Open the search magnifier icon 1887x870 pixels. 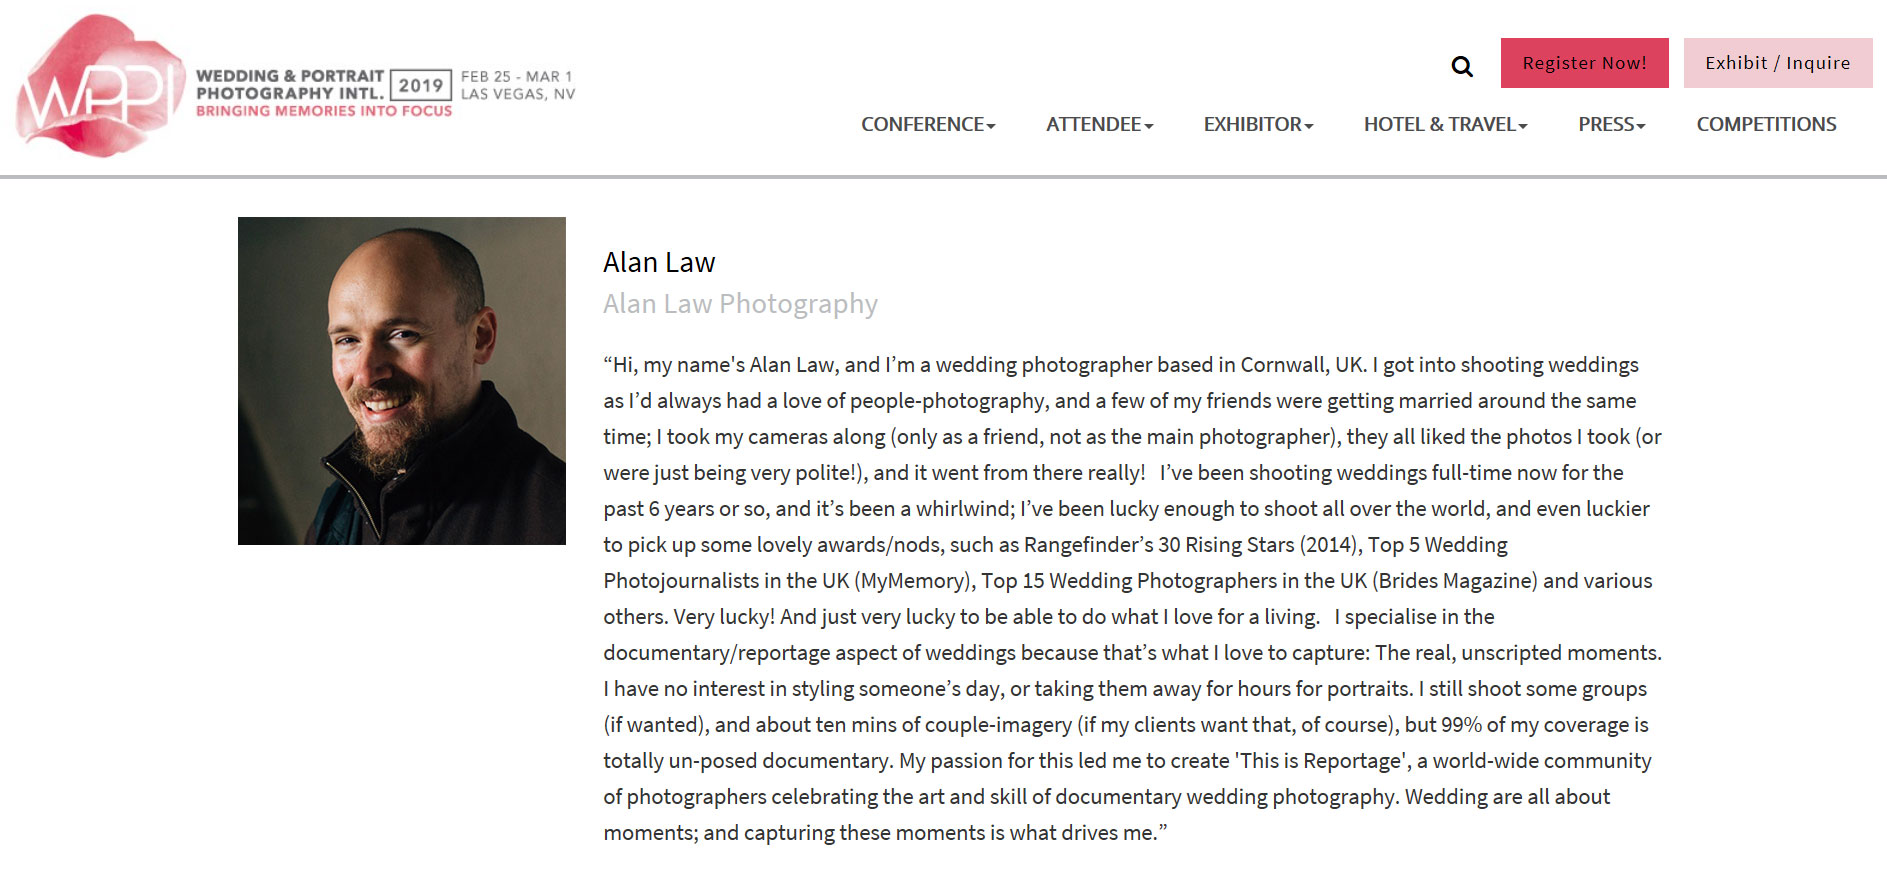point(1462,66)
